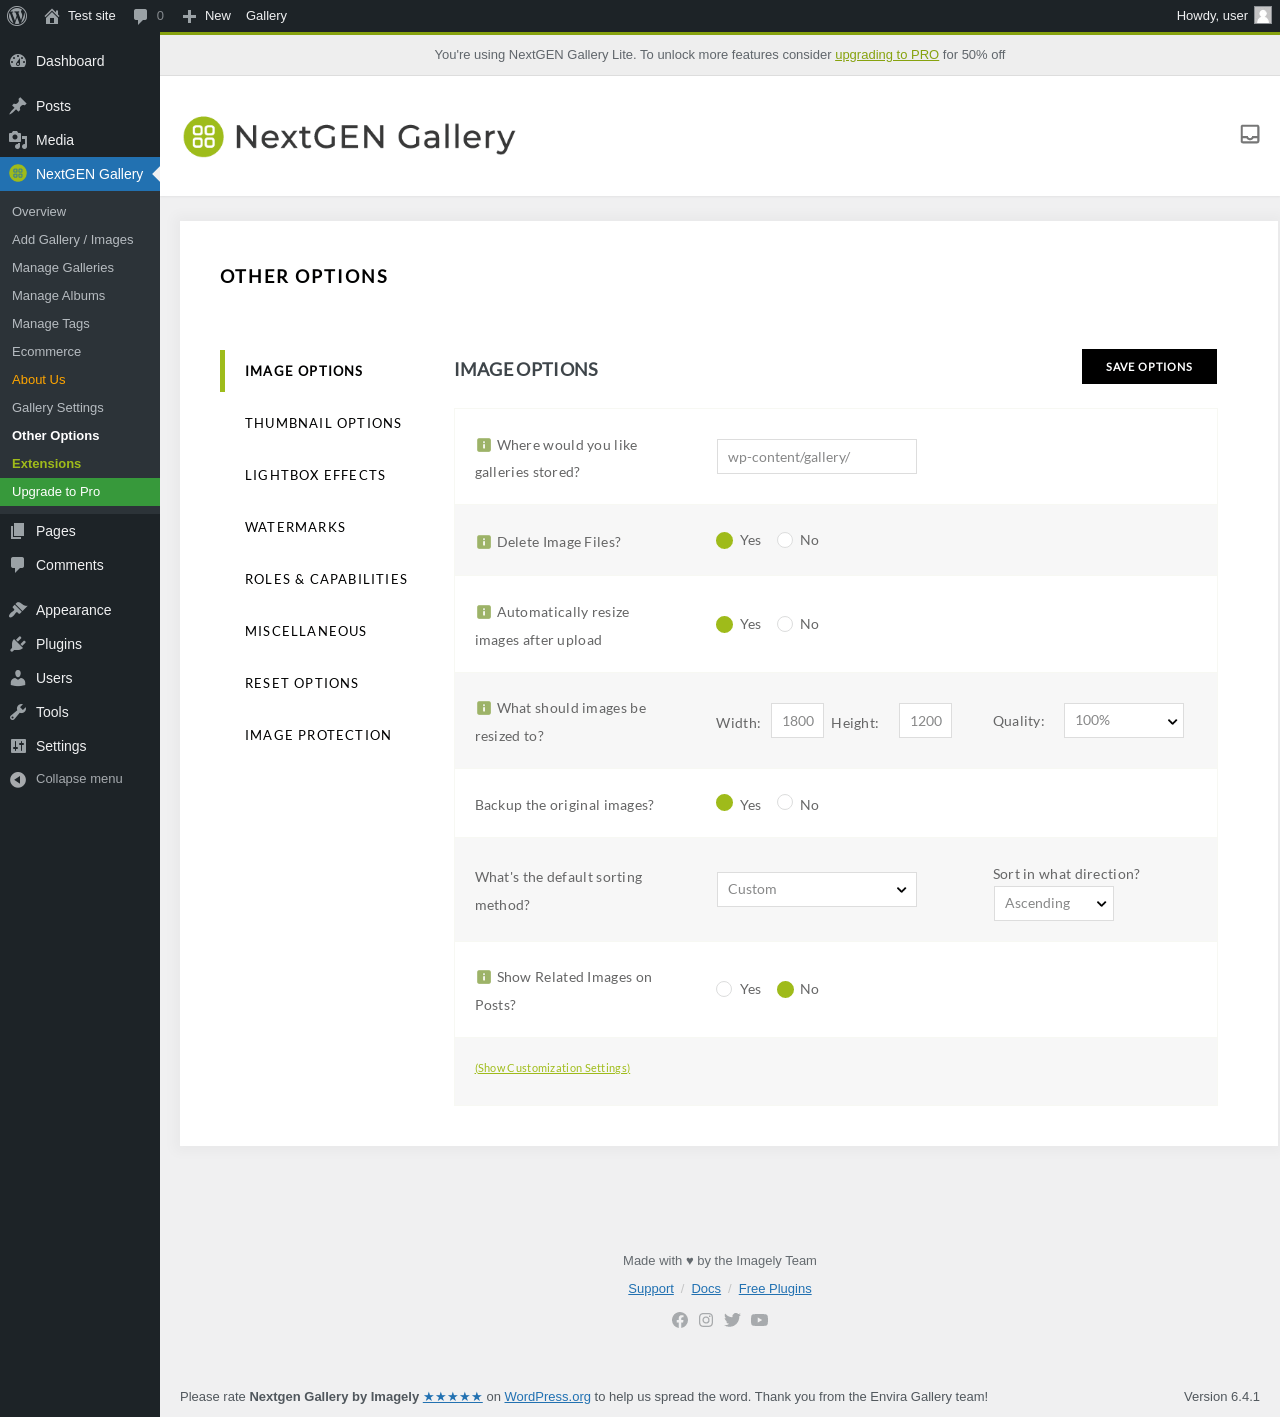Click the Media icon in sidebar
The image size is (1280, 1417).
(18, 140)
